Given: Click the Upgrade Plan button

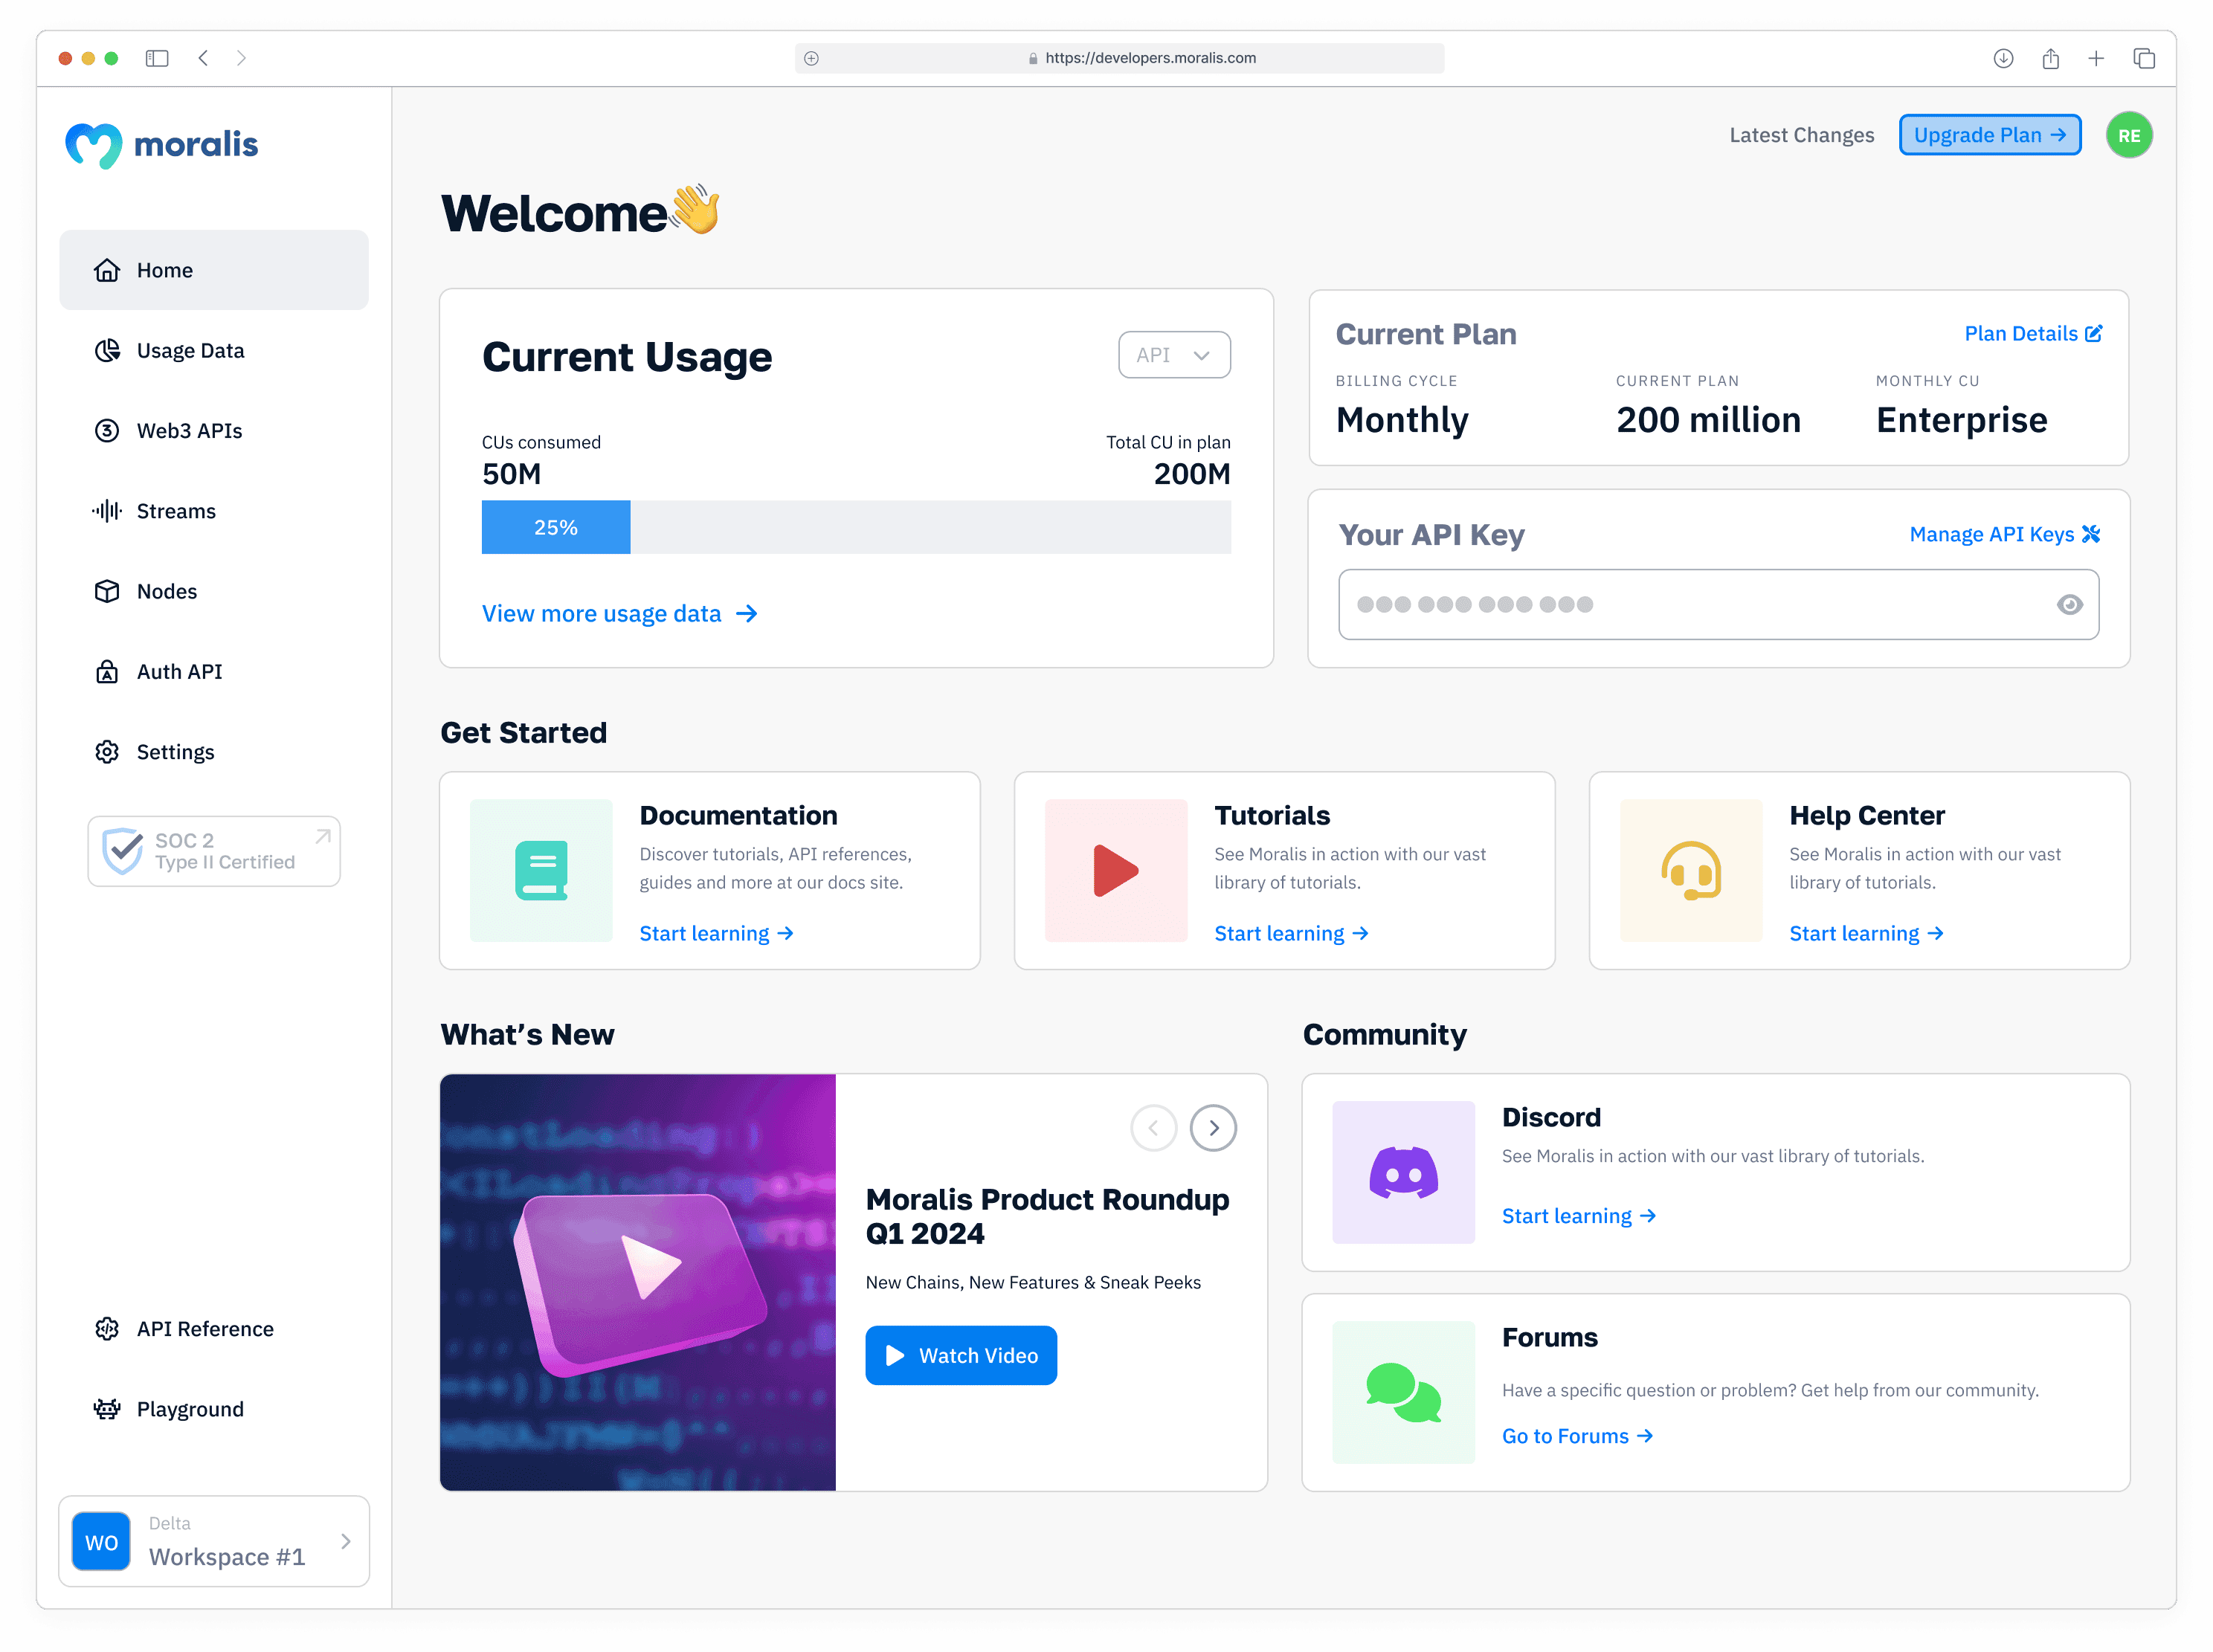Looking at the screenshot, I should (x=1990, y=135).
